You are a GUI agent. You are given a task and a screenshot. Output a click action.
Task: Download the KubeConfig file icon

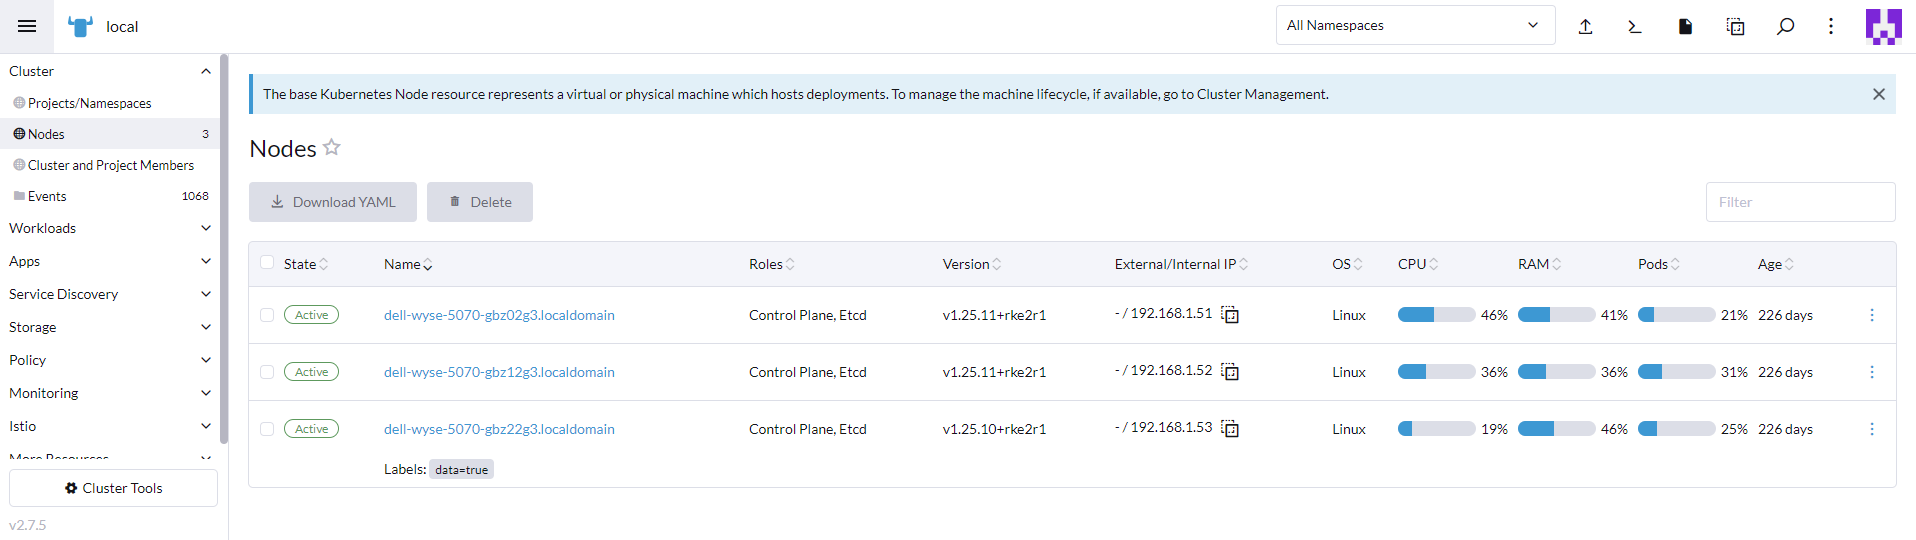[1685, 27]
